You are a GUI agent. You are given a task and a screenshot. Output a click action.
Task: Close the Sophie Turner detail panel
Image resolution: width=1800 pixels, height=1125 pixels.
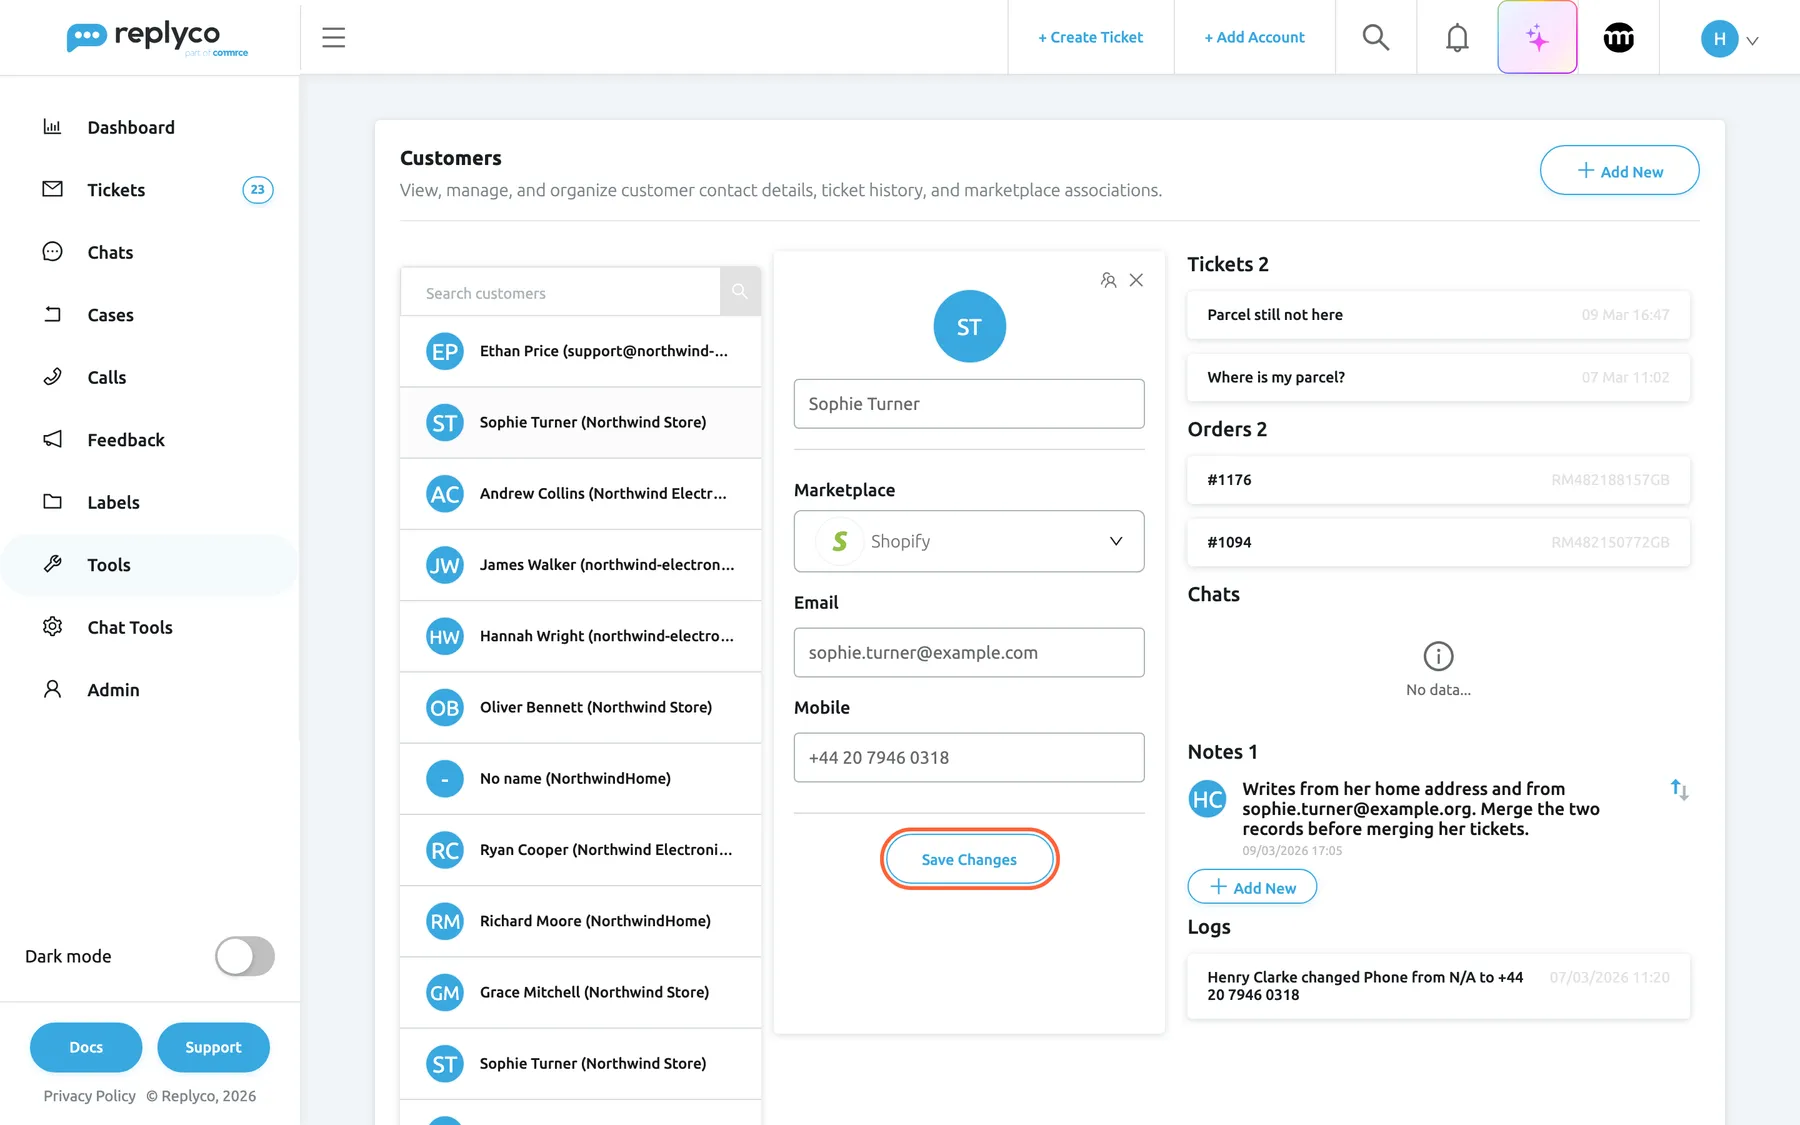1136,280
